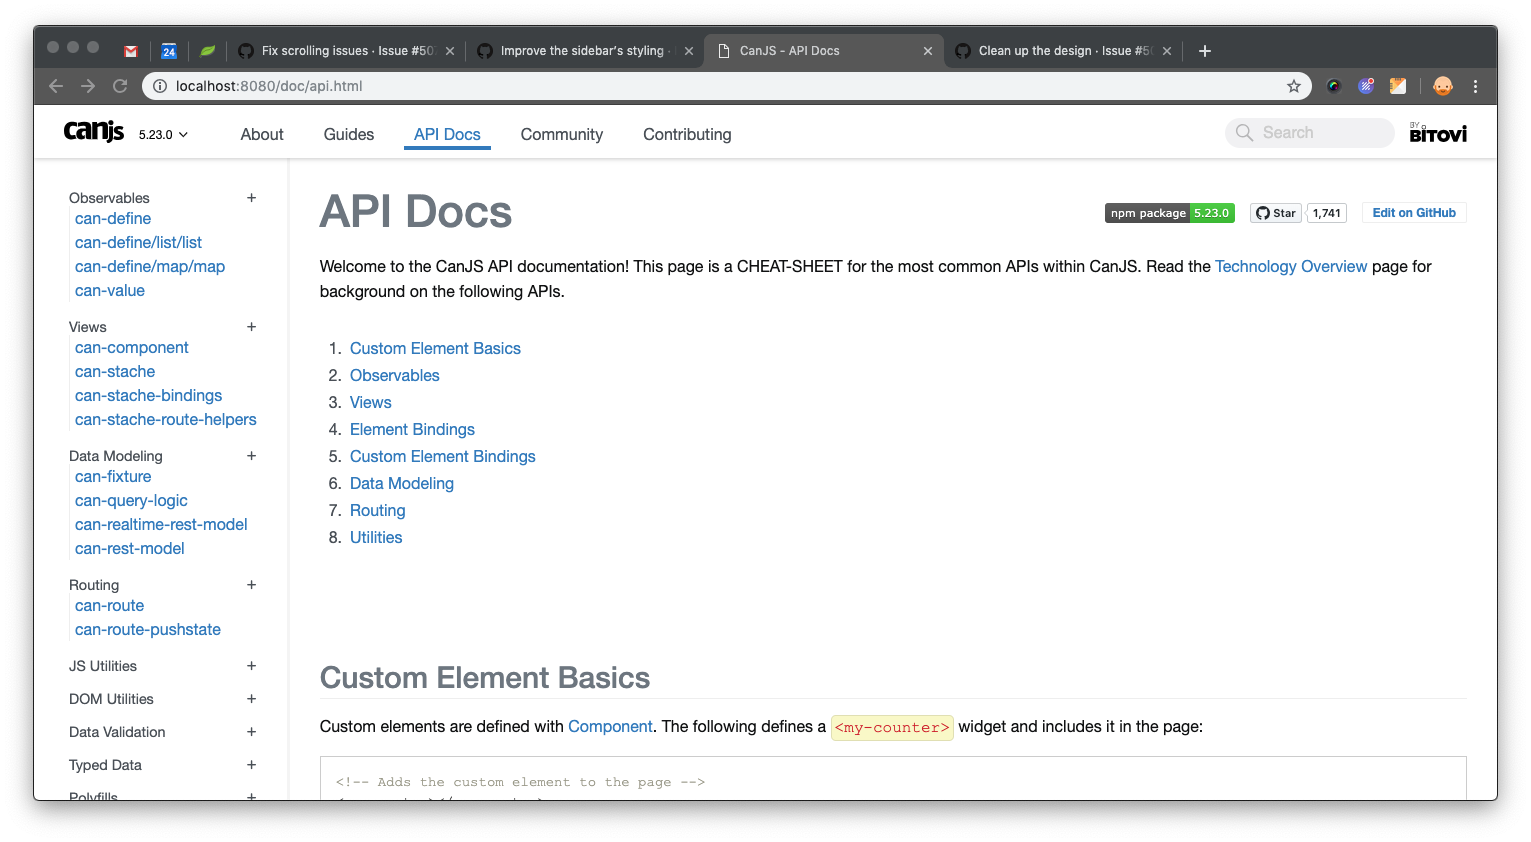This screenshot has width=1531, height=842.
Task: Open the Gmail pinned tab
Action: [x=130, y=51]
